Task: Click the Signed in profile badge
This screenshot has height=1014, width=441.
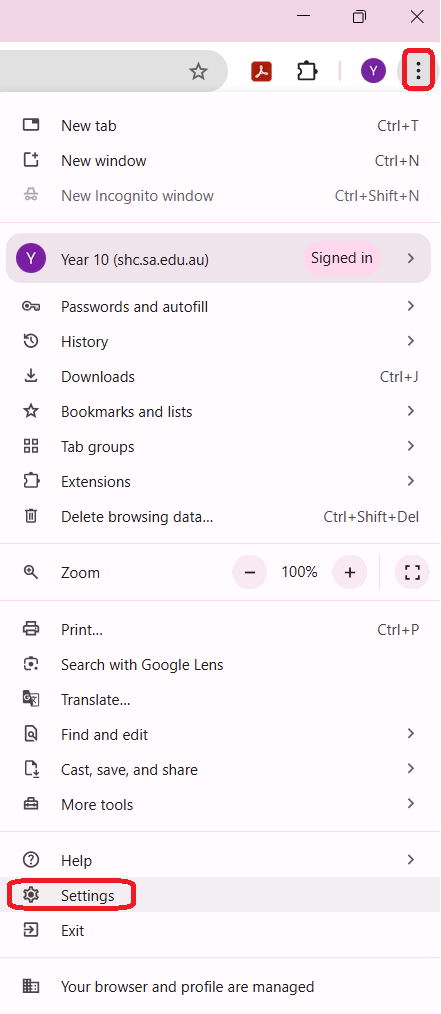Action: (x=342, y=259)
